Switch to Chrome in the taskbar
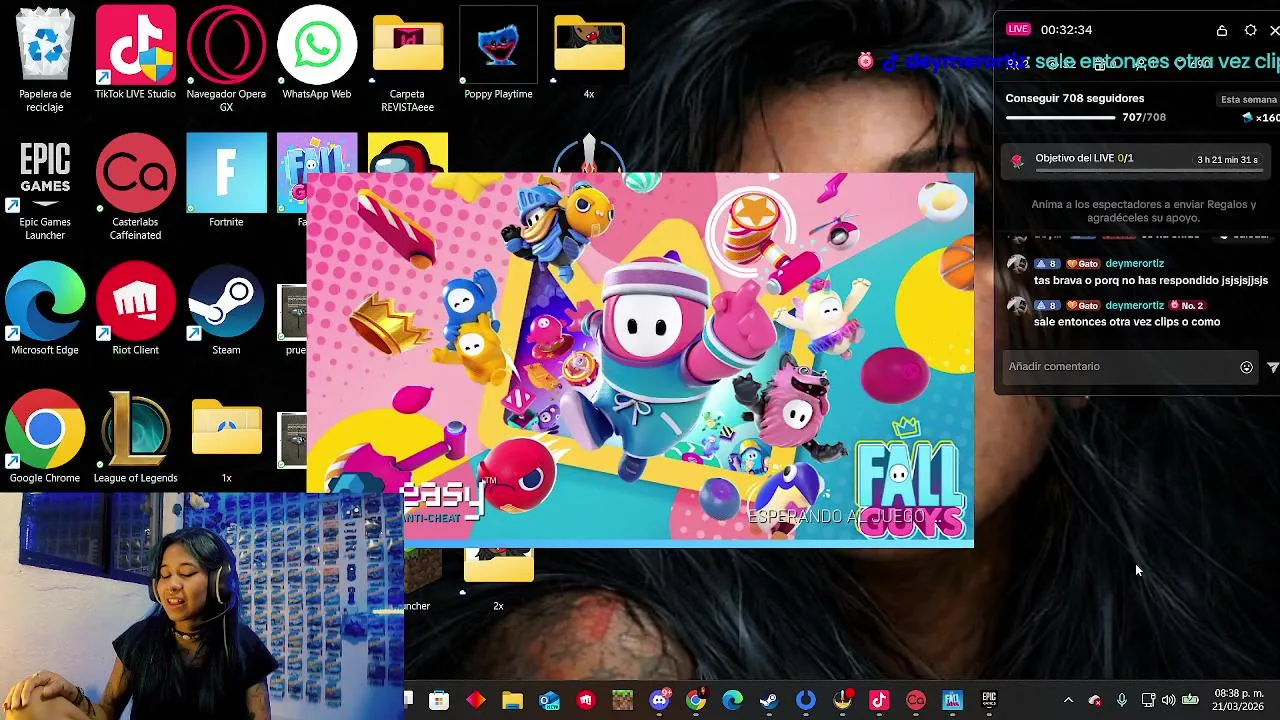 coord(696,700)
